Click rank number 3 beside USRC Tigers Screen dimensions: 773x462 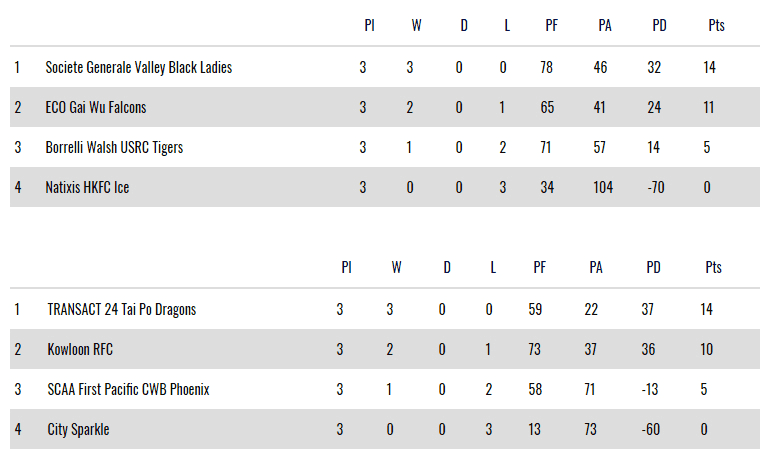tap(17, 148)
